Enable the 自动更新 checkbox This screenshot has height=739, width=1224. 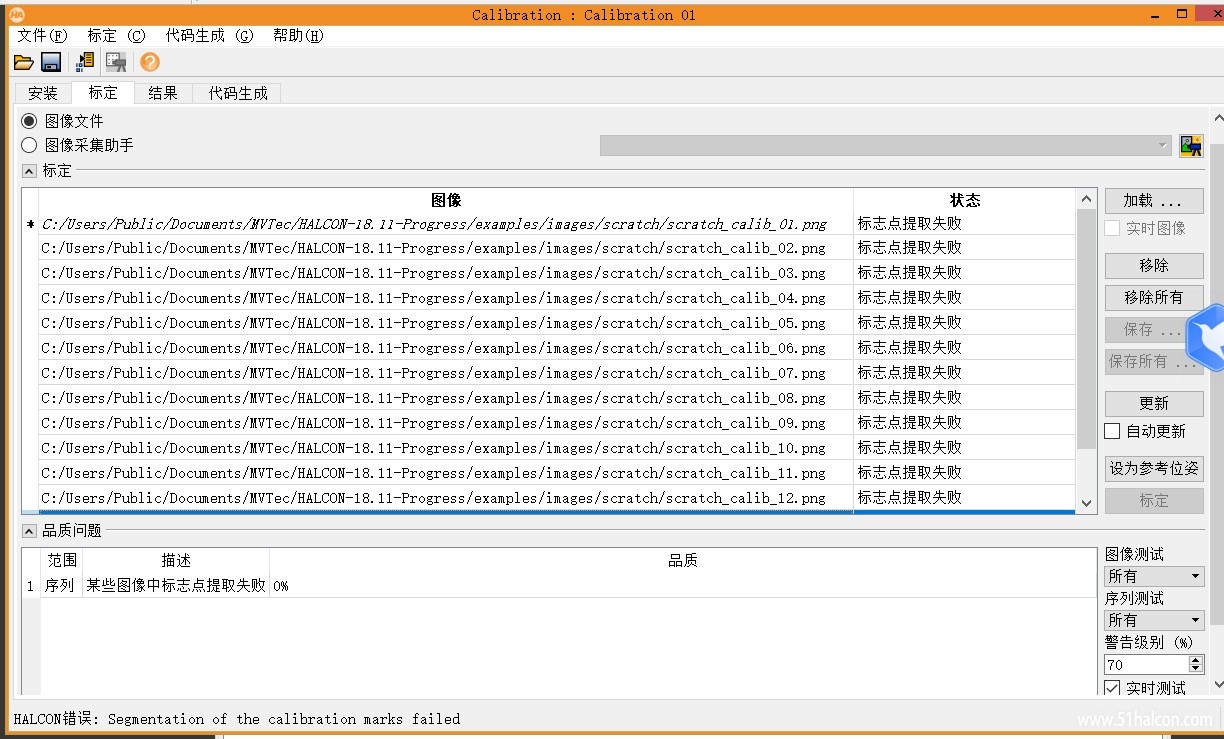coord(1112,431)
